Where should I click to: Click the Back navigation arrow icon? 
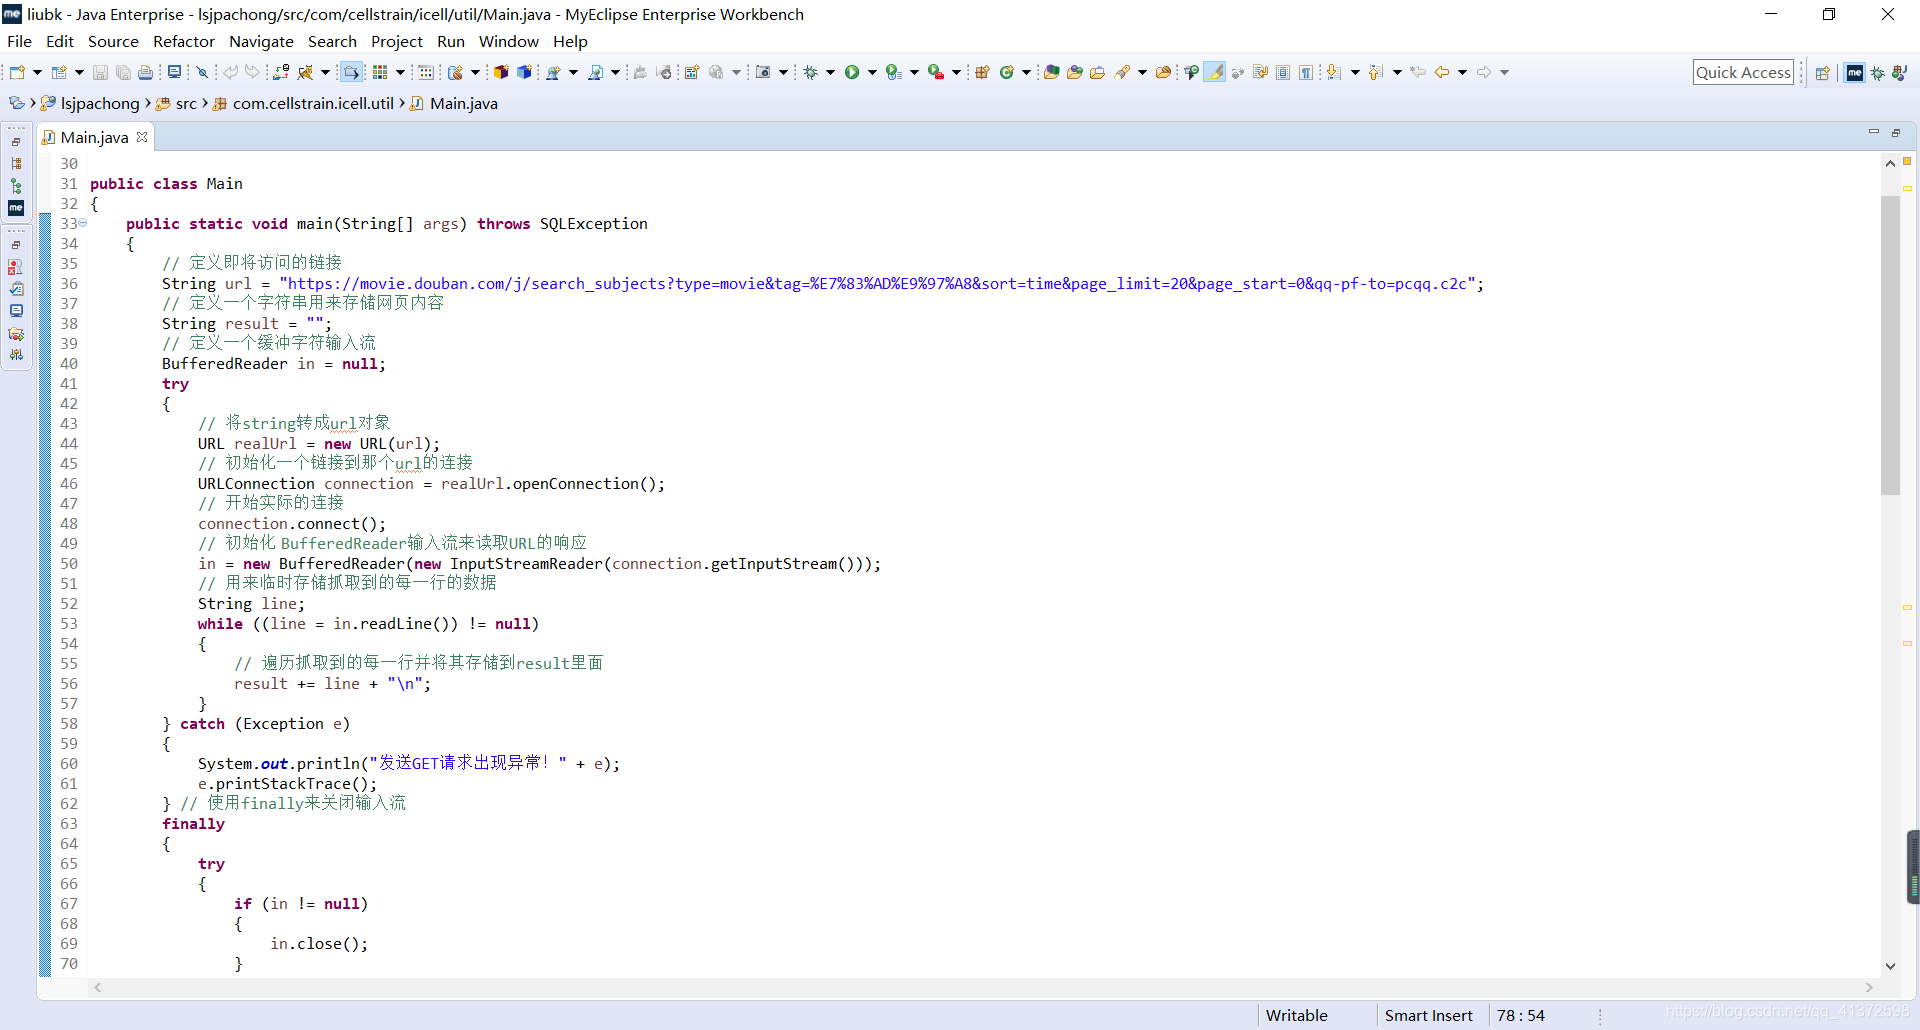click(1442, 72)
